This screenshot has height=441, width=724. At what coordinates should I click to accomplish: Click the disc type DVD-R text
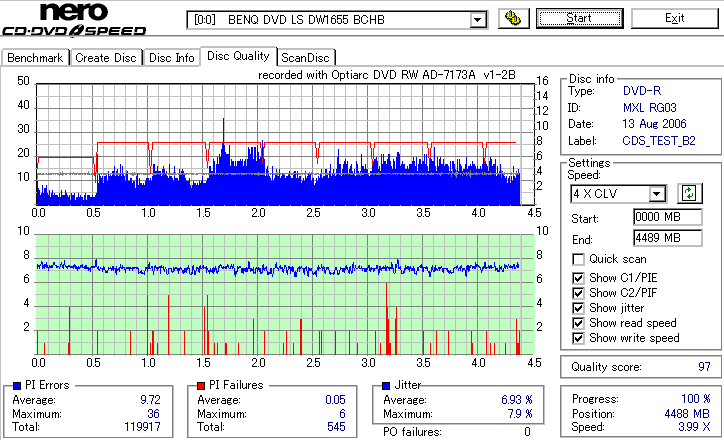642,91
